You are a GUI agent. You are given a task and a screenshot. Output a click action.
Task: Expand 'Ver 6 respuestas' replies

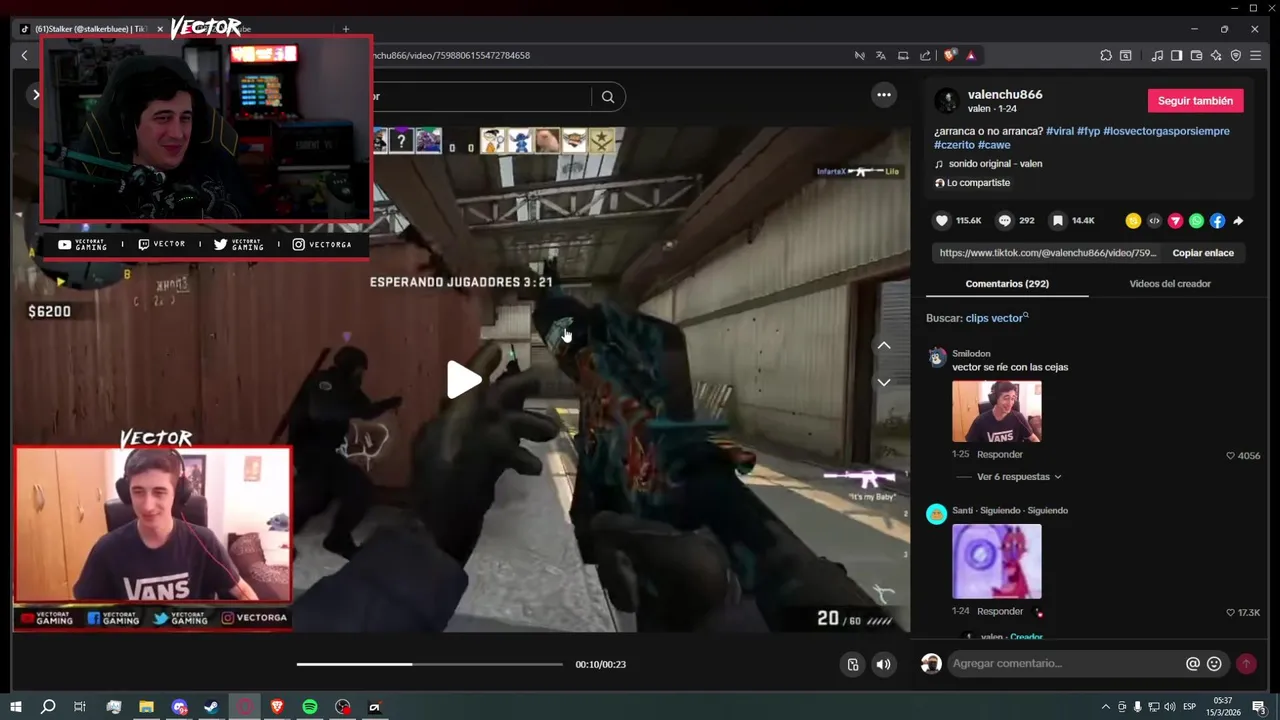pos(1019,477)
